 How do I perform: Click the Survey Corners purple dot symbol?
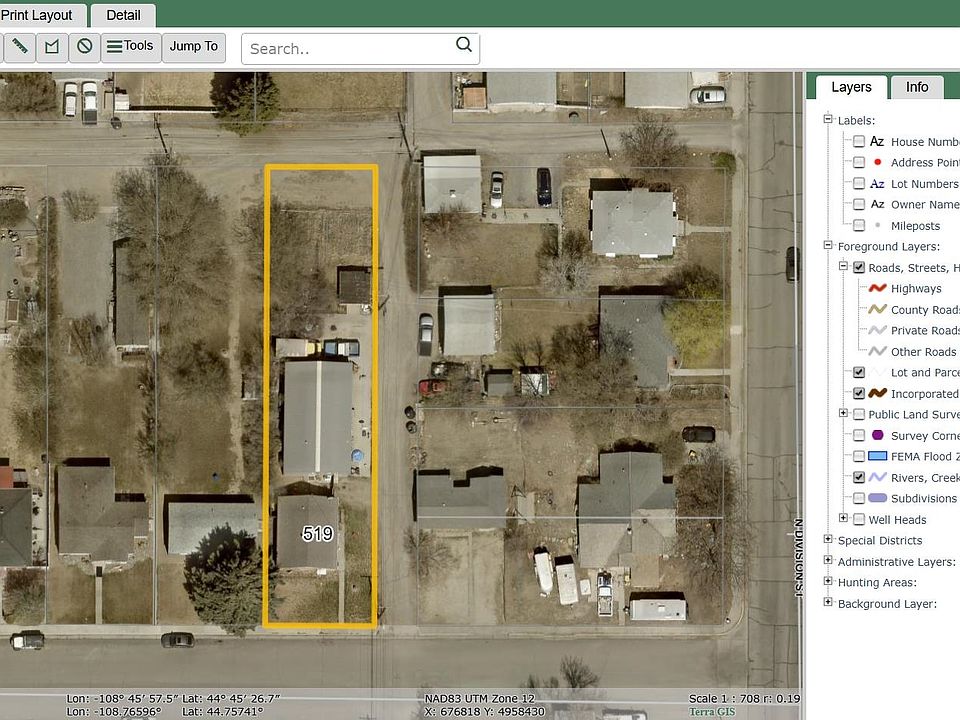point(877,436)
